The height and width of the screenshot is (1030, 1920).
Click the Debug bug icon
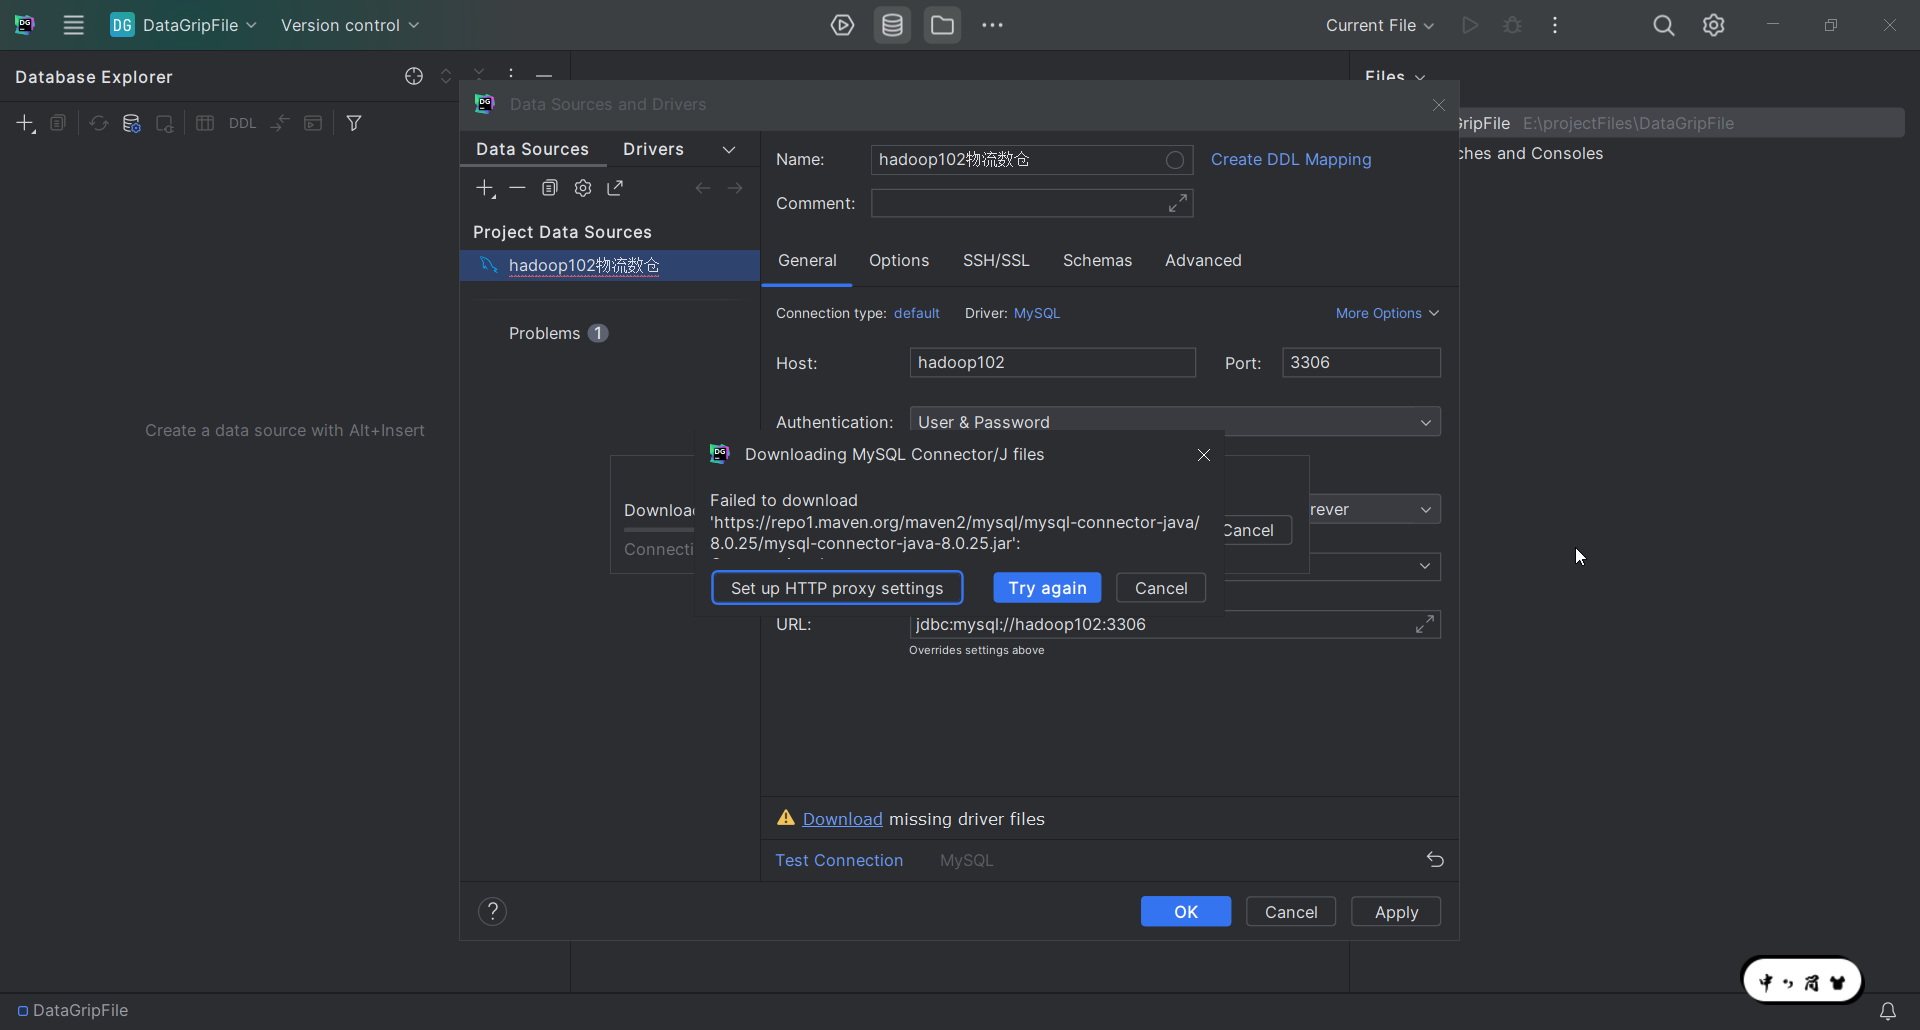click(x=1512, y=25)
